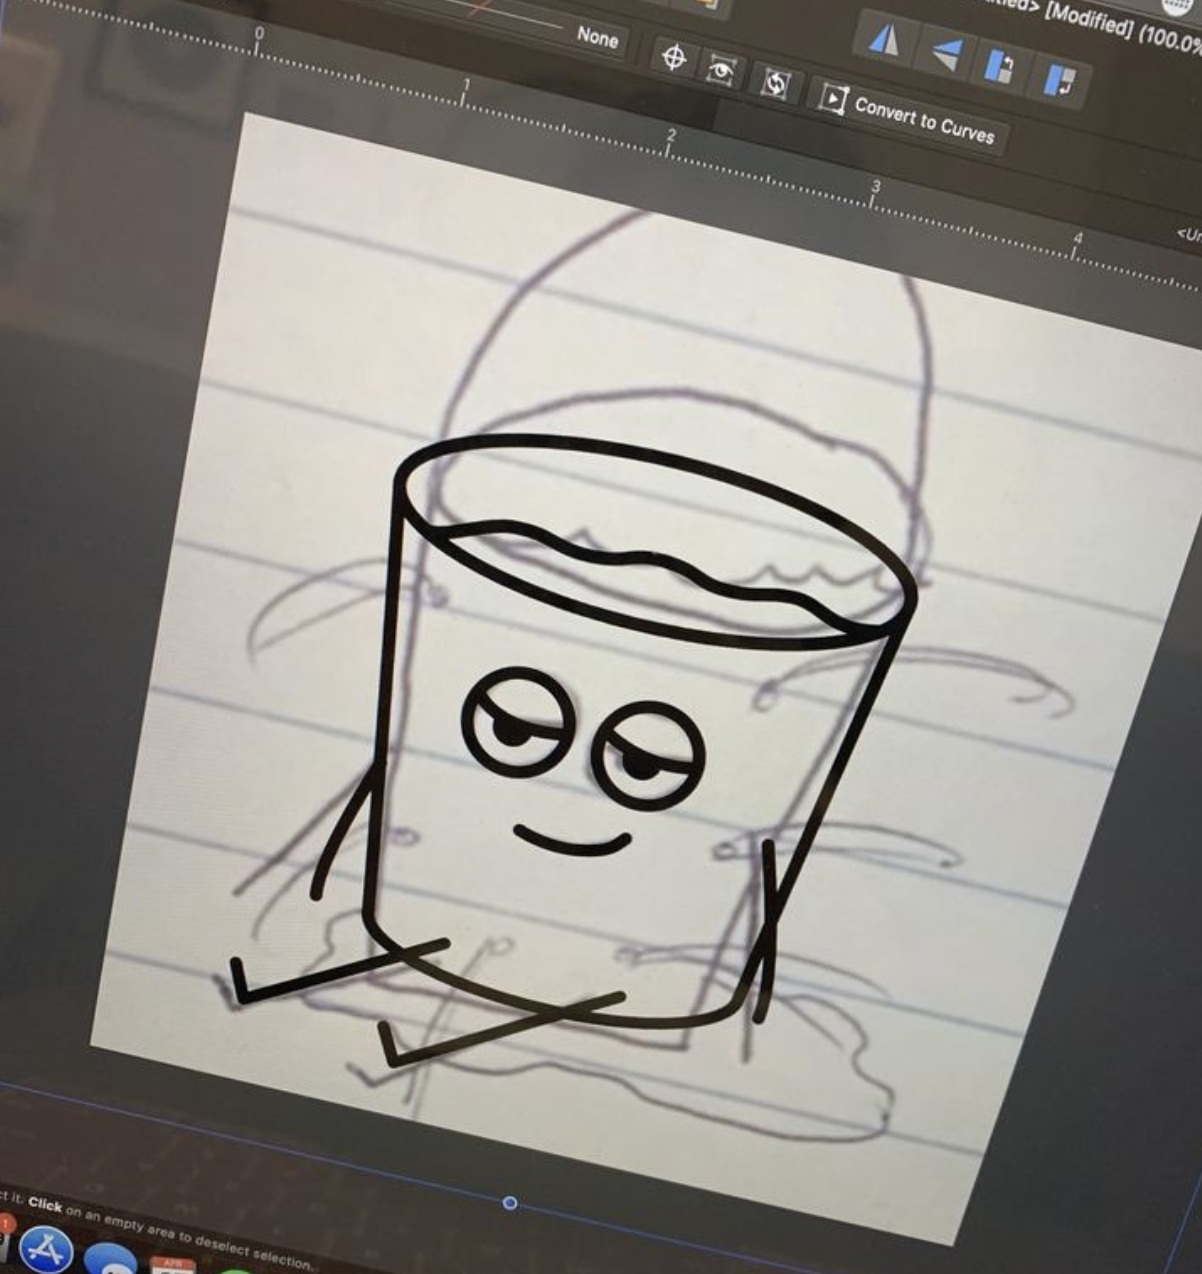Toggle the transform origin crosshair
The image size is (1202, 1274).
675,57
